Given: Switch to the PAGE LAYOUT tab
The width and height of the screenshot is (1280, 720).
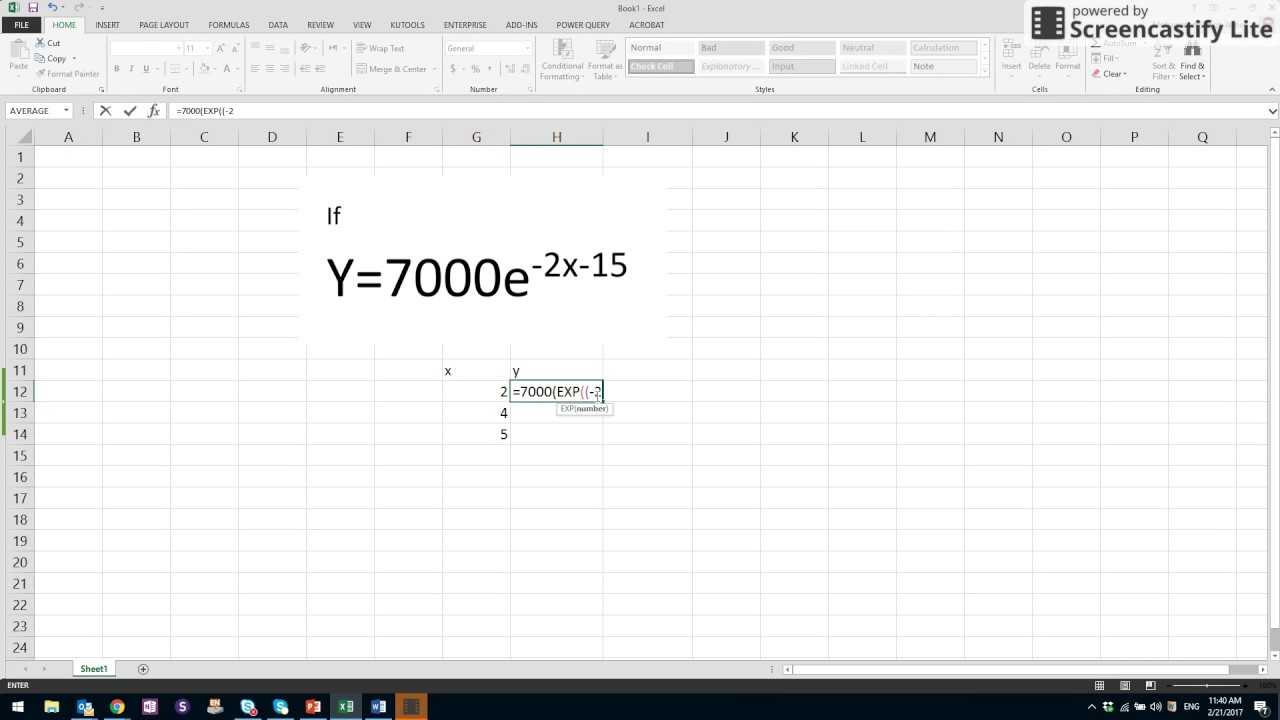Looking at the screenshot, I should coord(164,25).
